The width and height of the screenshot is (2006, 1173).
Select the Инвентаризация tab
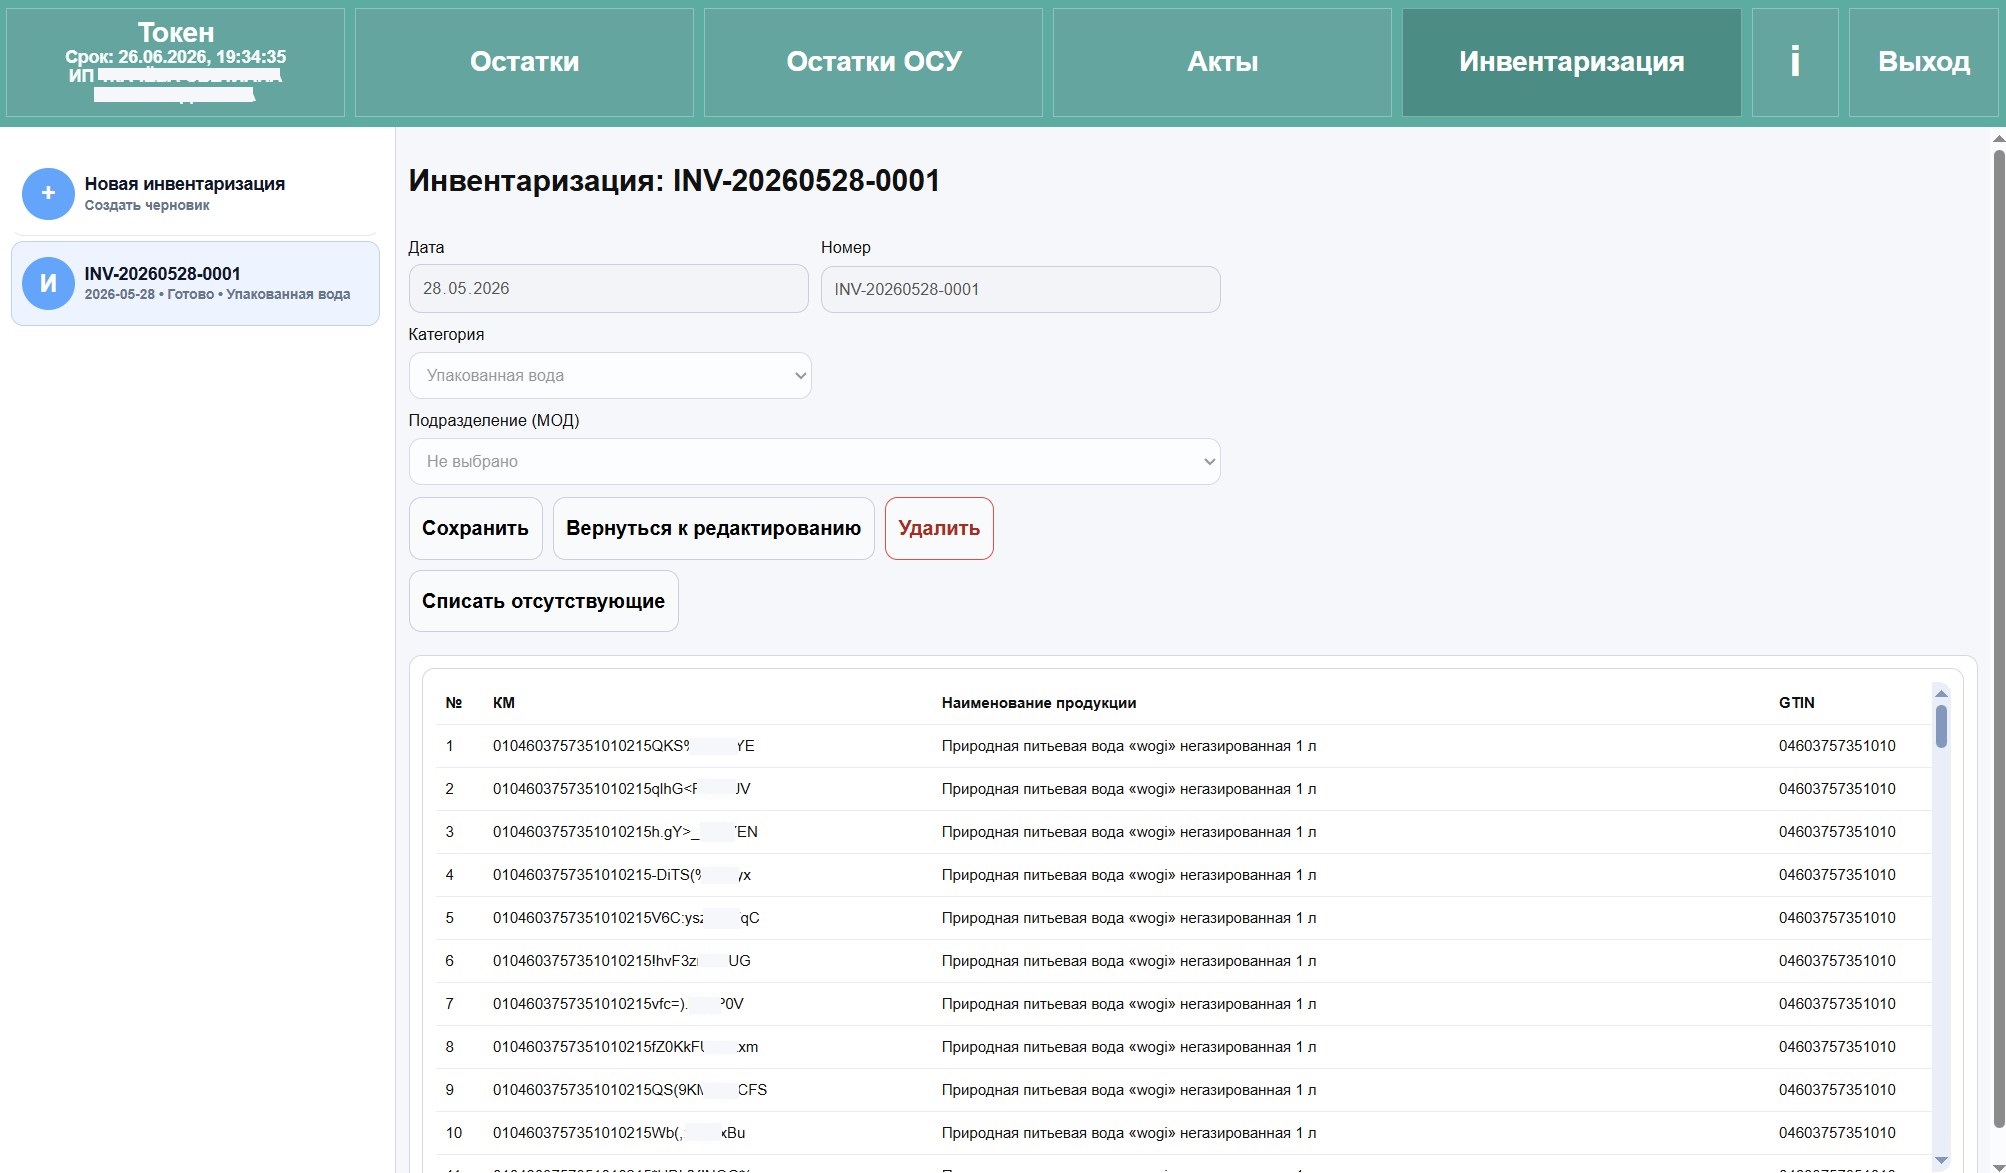(1571, 62)
